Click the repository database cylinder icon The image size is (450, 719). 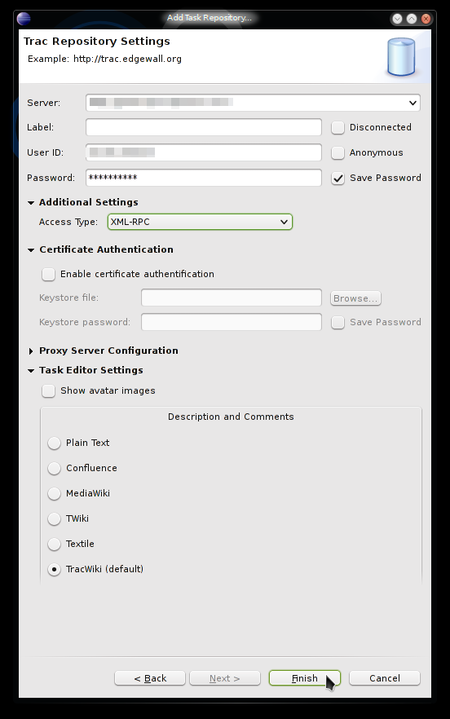pos(401,57)
